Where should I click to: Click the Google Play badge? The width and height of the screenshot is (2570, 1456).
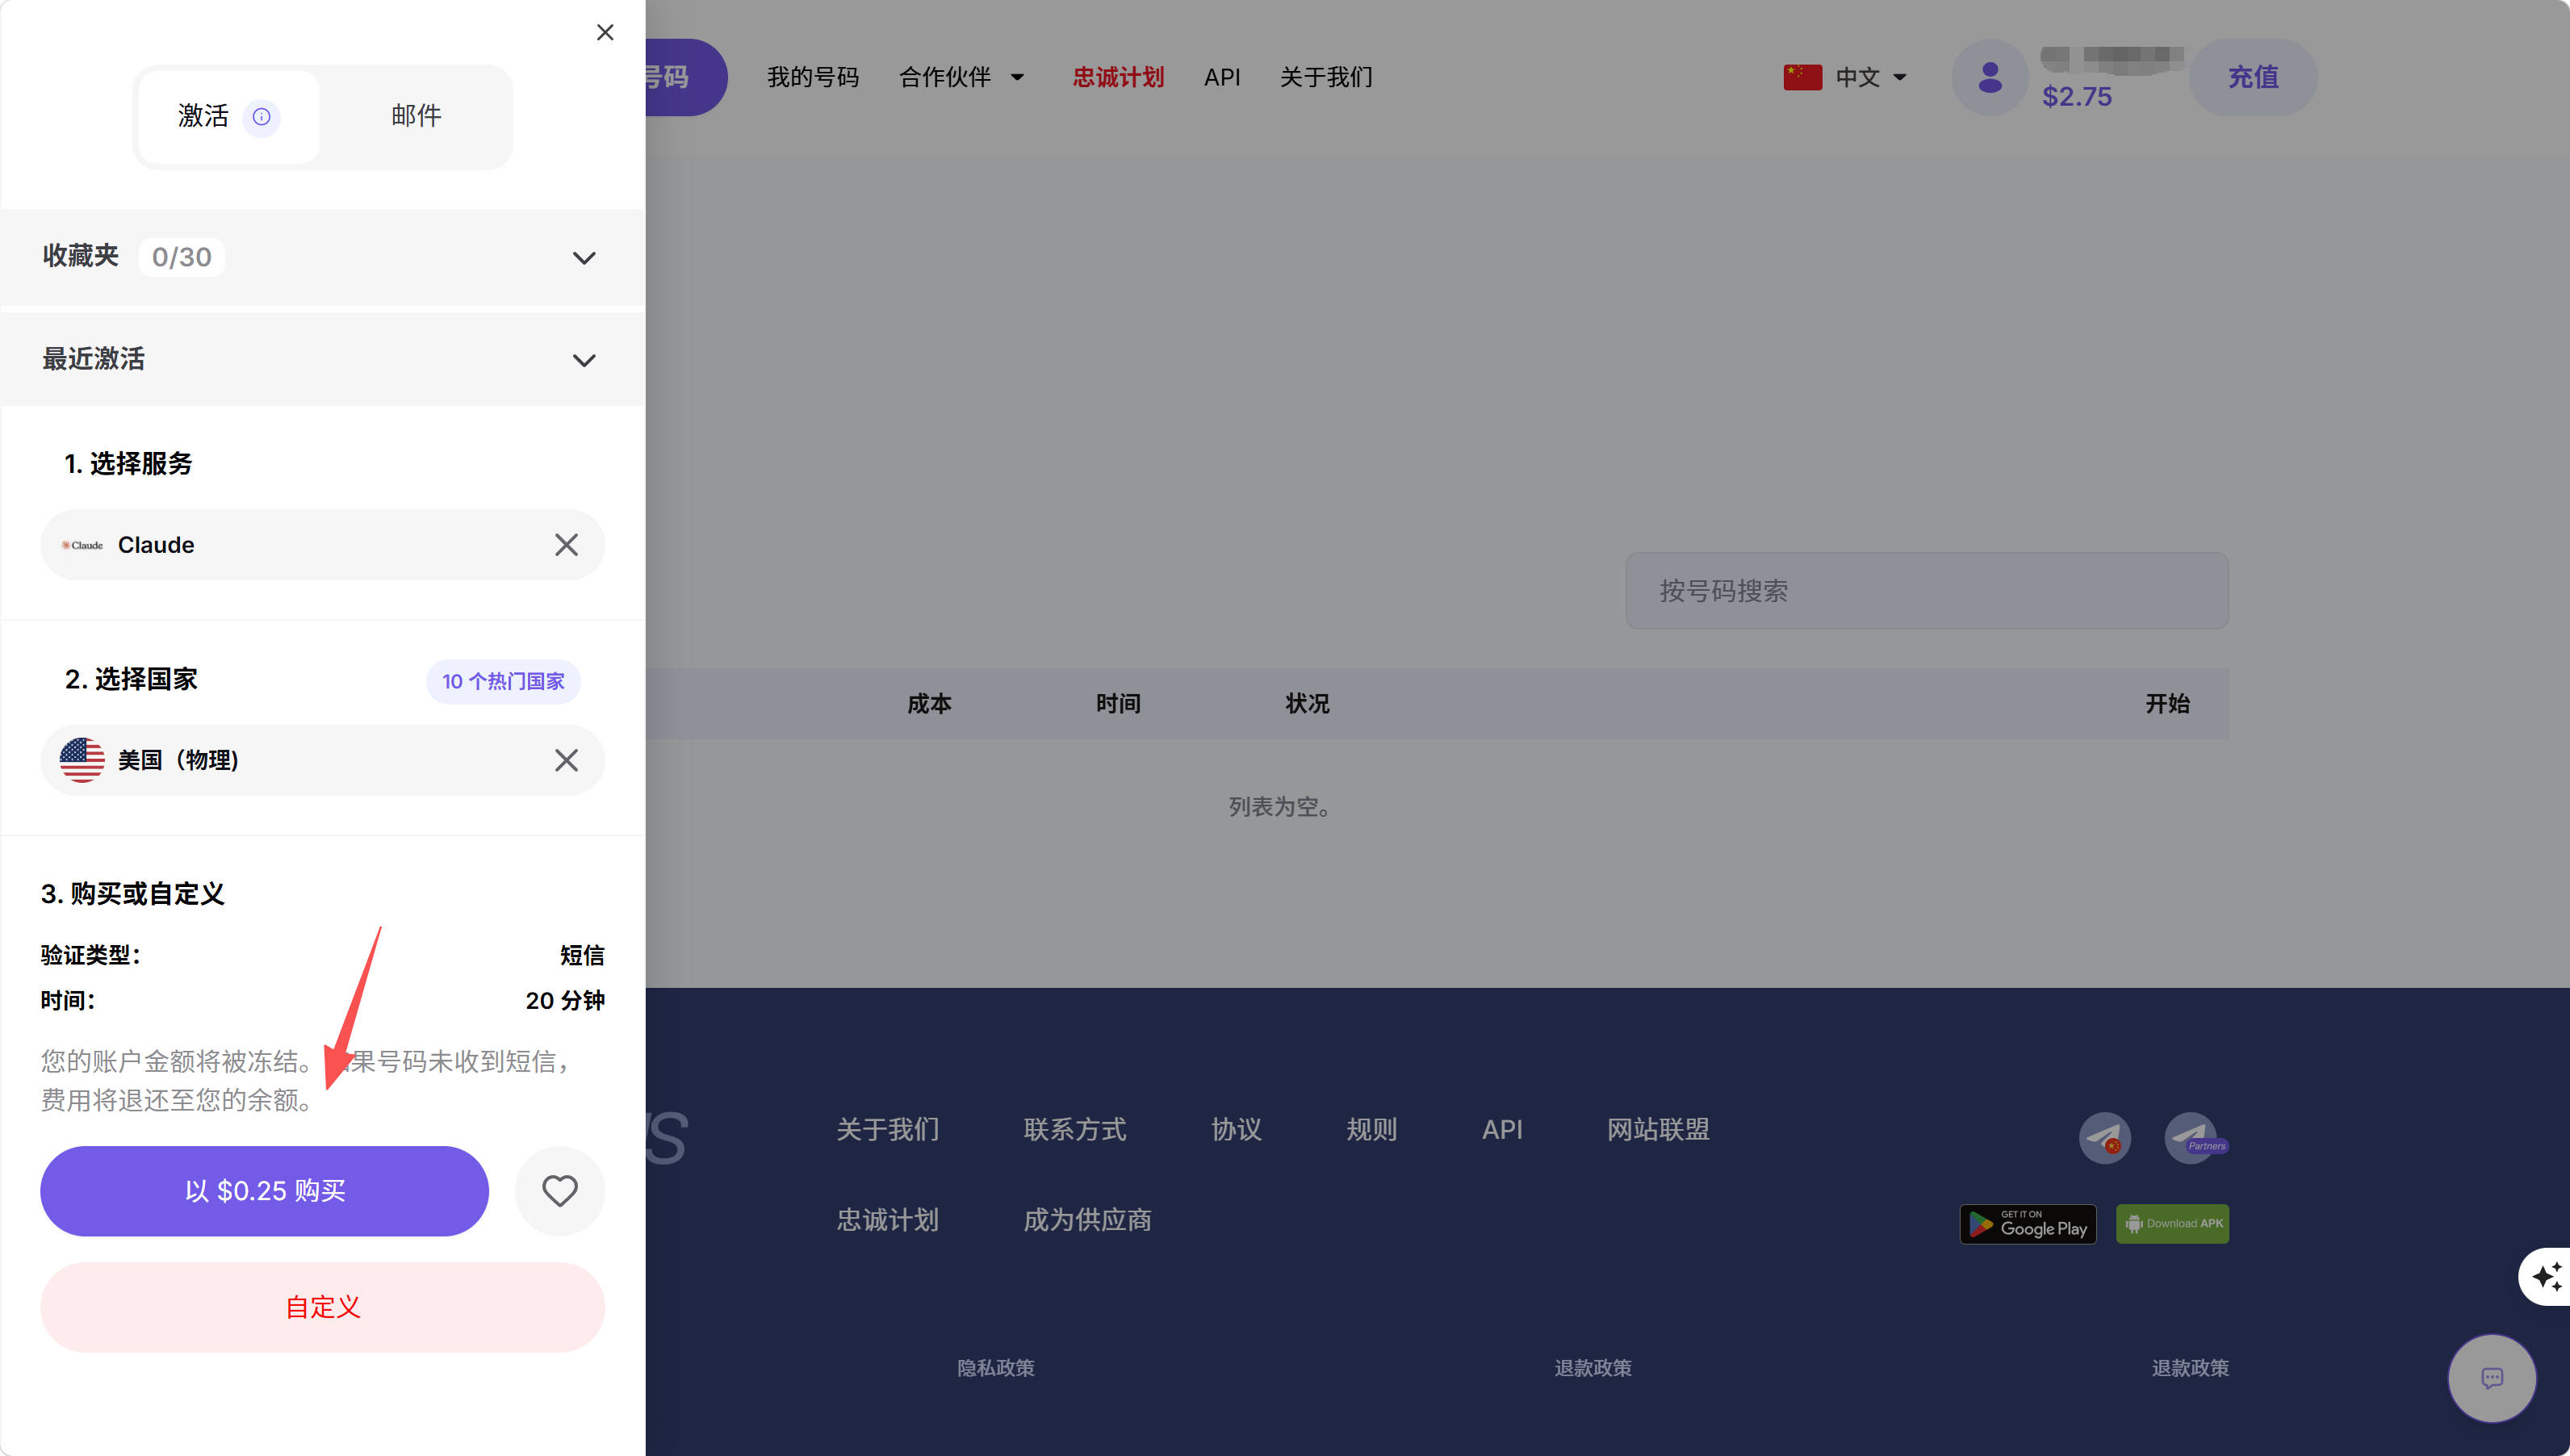(2027, 1224)
